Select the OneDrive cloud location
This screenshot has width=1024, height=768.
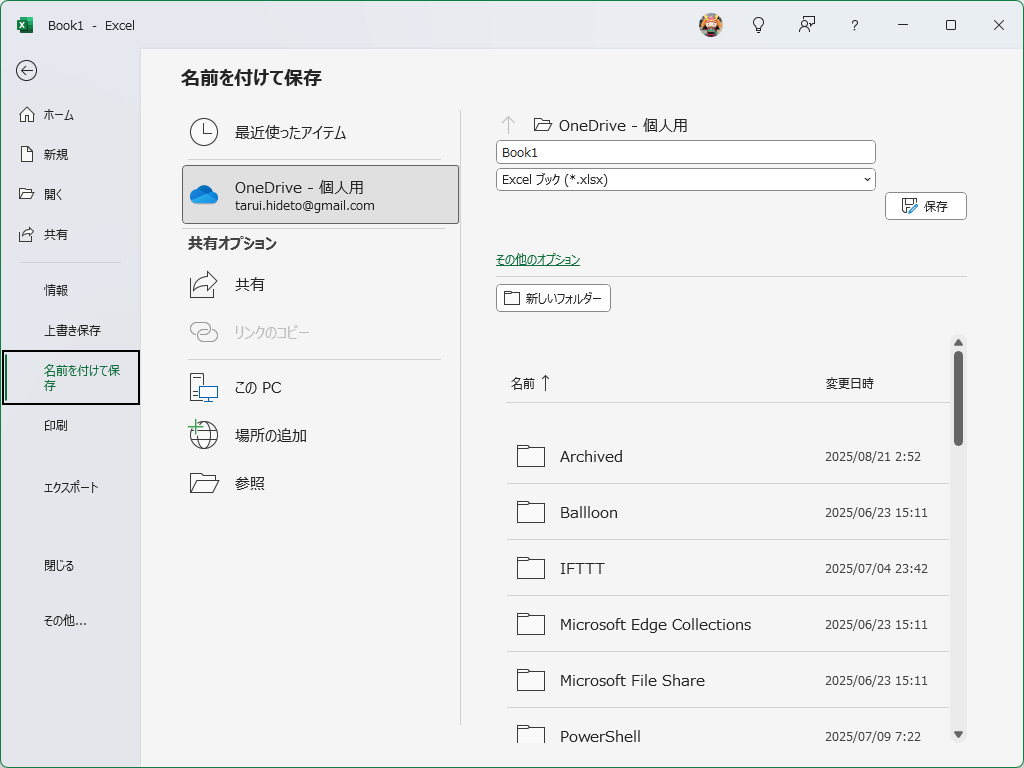click(x=320, y=194)
